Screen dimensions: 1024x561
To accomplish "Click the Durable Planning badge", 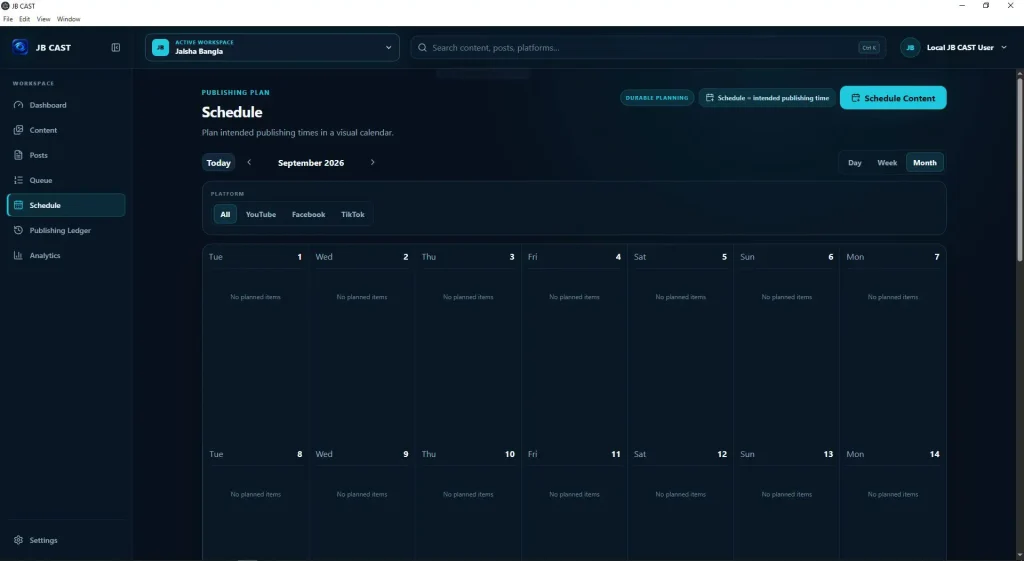I will click(656, 98).
